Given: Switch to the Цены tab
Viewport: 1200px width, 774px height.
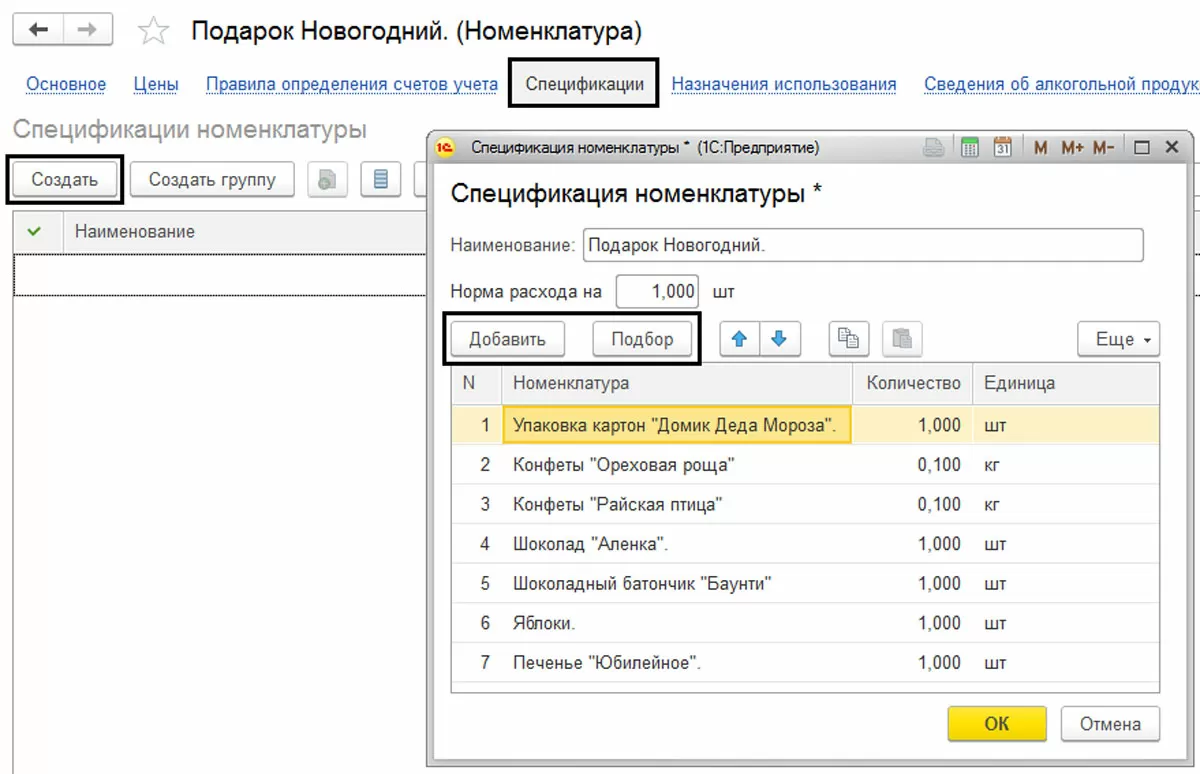Looking at the screenshot, I should [156, 84].
